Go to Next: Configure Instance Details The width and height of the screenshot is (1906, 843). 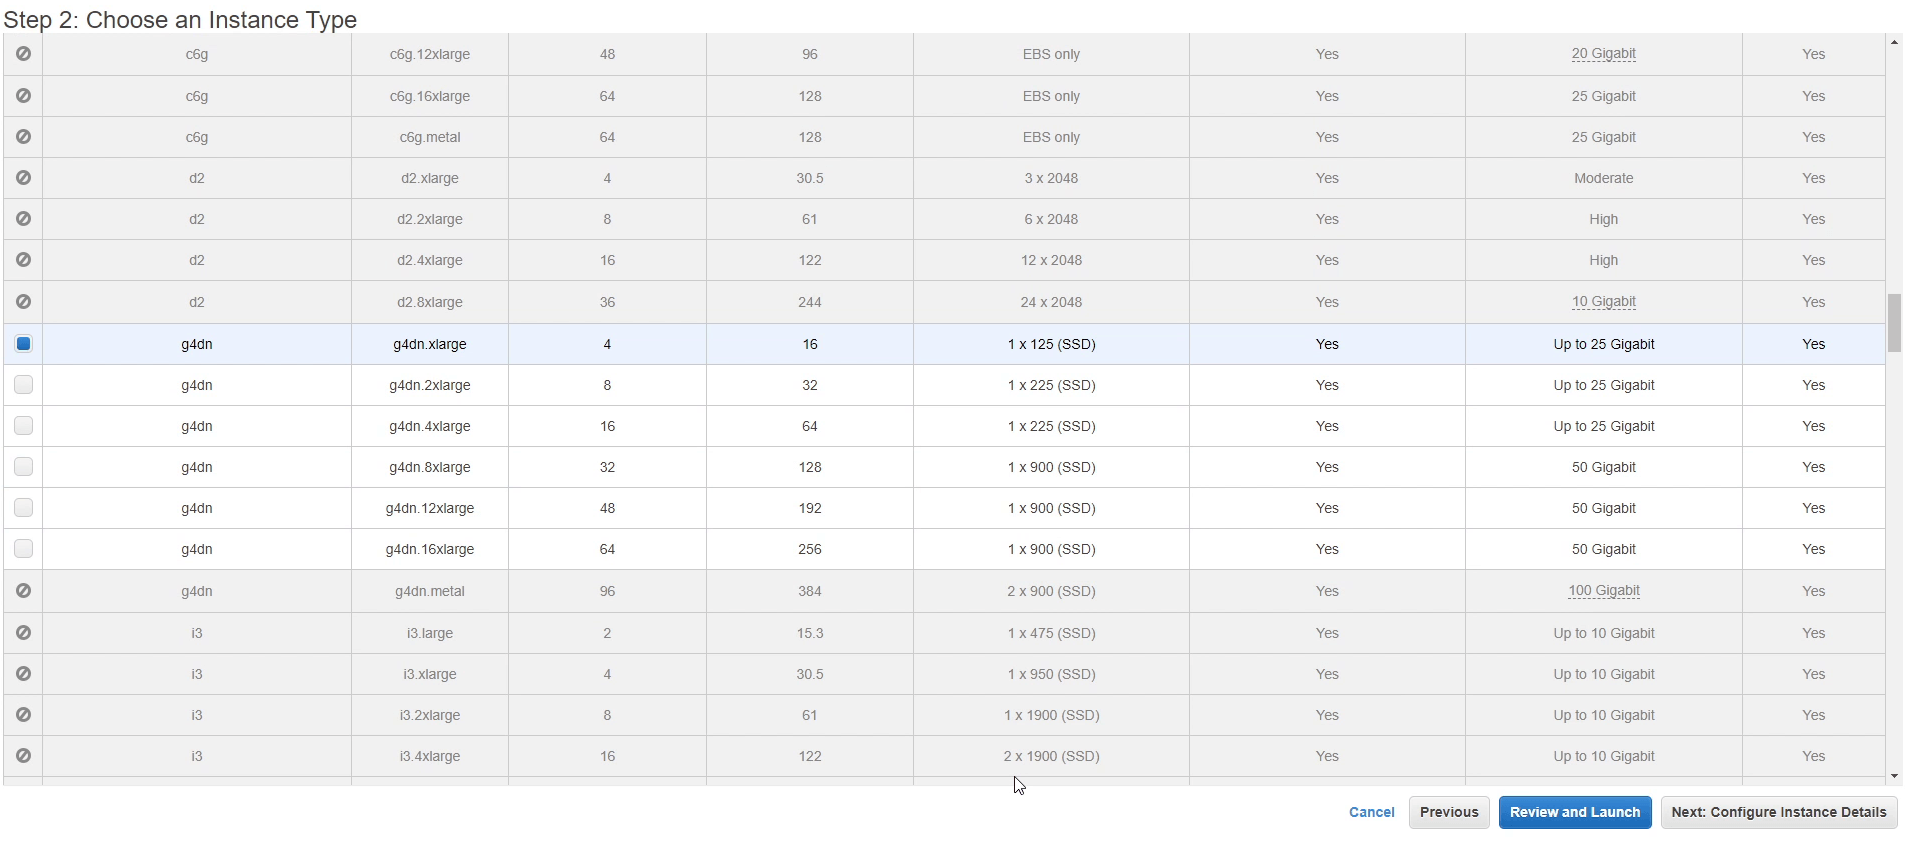(1778, 812)
